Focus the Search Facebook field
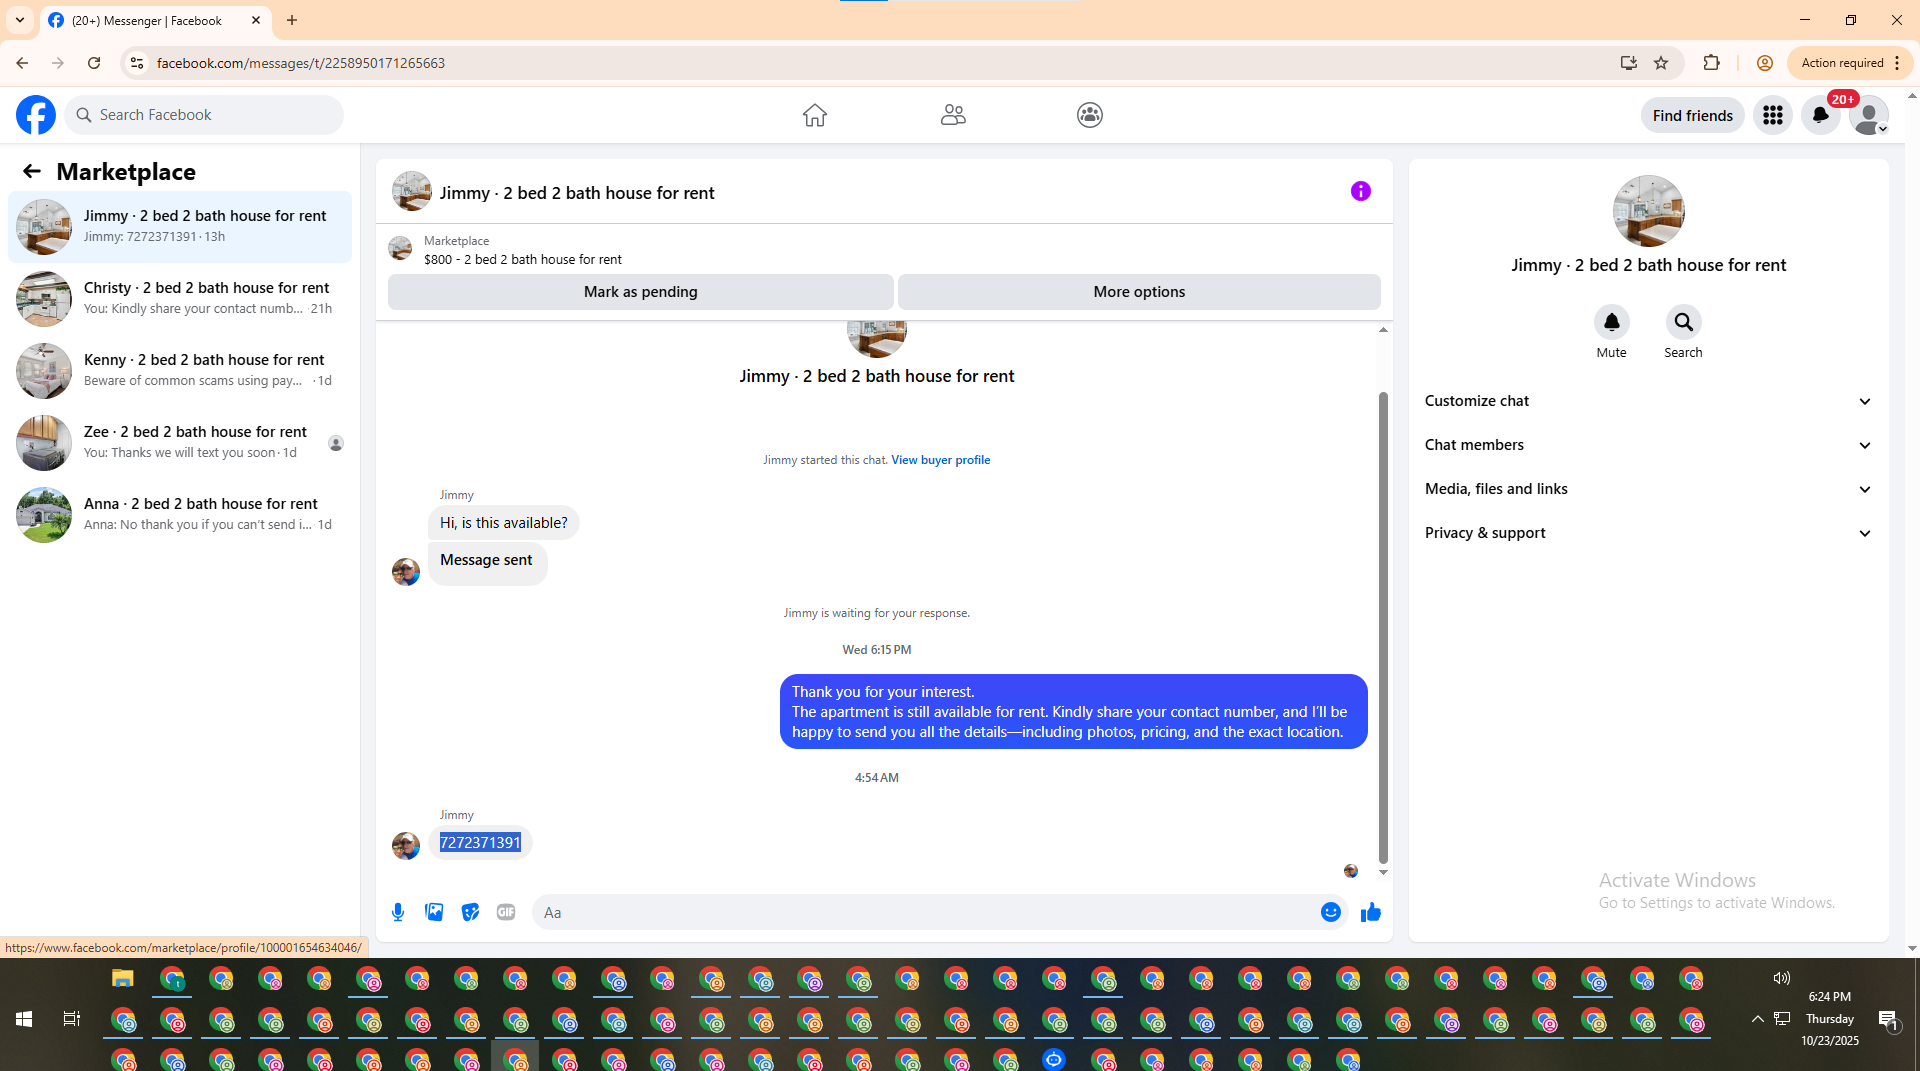 click(x=204, y=115)
